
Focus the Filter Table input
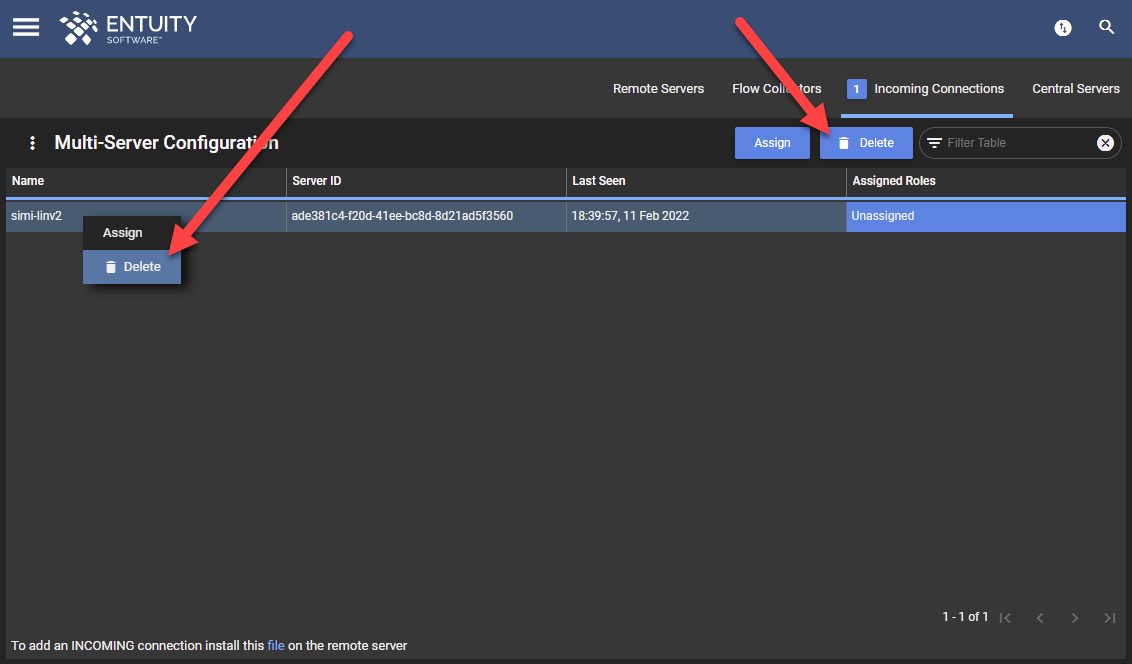click(x=1018, y=143)
